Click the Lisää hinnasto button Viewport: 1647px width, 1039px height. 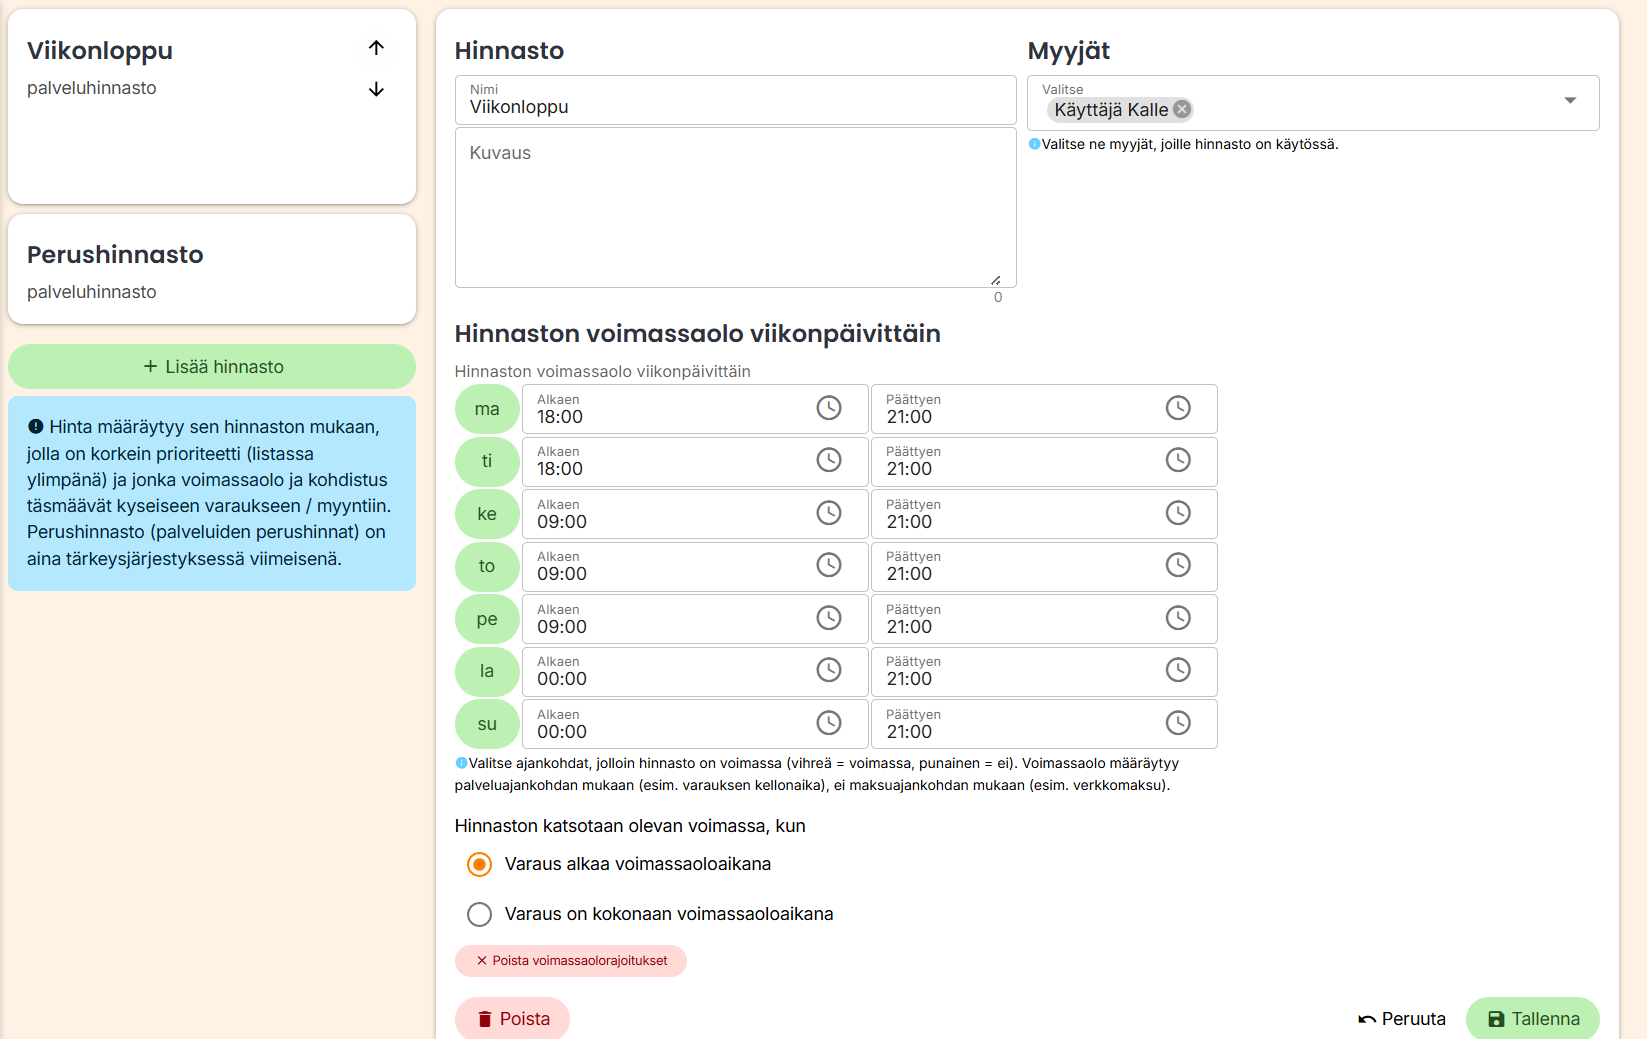(212, 367)
